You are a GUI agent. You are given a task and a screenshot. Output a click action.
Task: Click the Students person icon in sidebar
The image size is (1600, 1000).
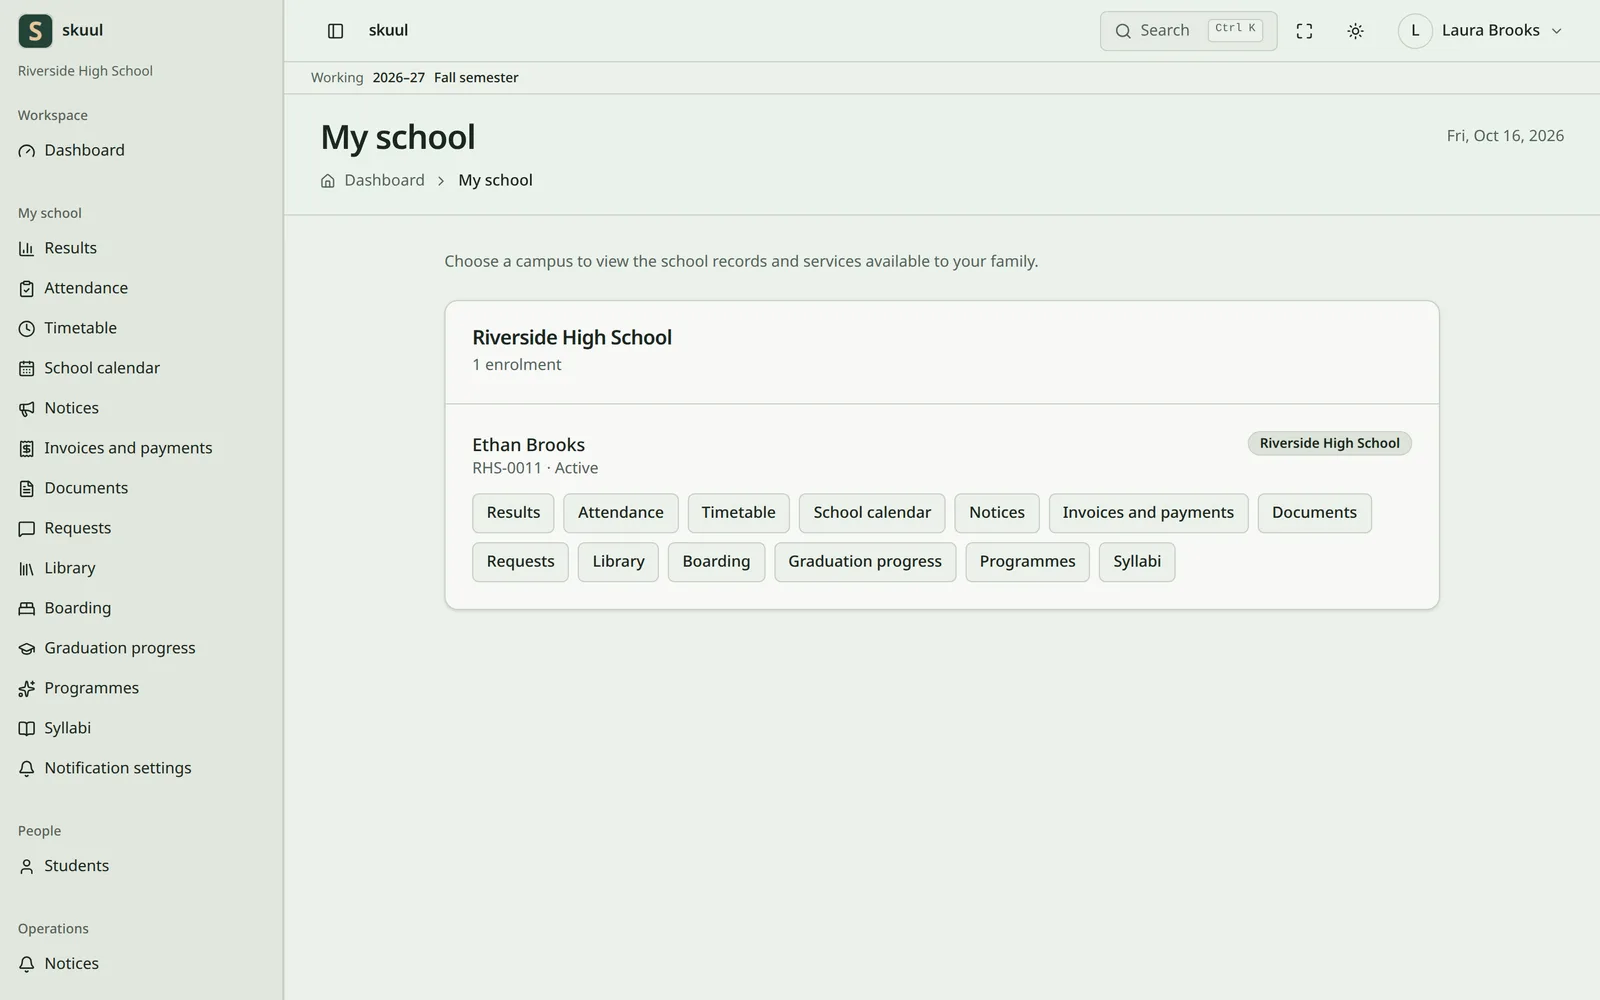[27, 867]
